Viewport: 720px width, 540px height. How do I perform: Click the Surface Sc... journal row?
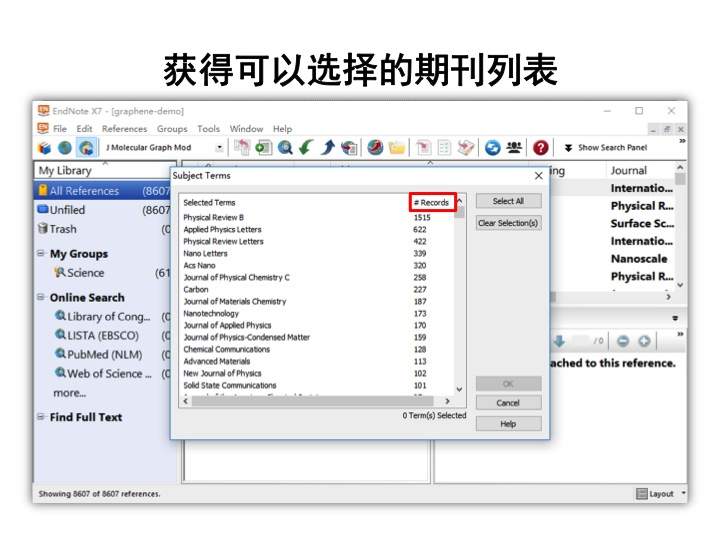642,223
